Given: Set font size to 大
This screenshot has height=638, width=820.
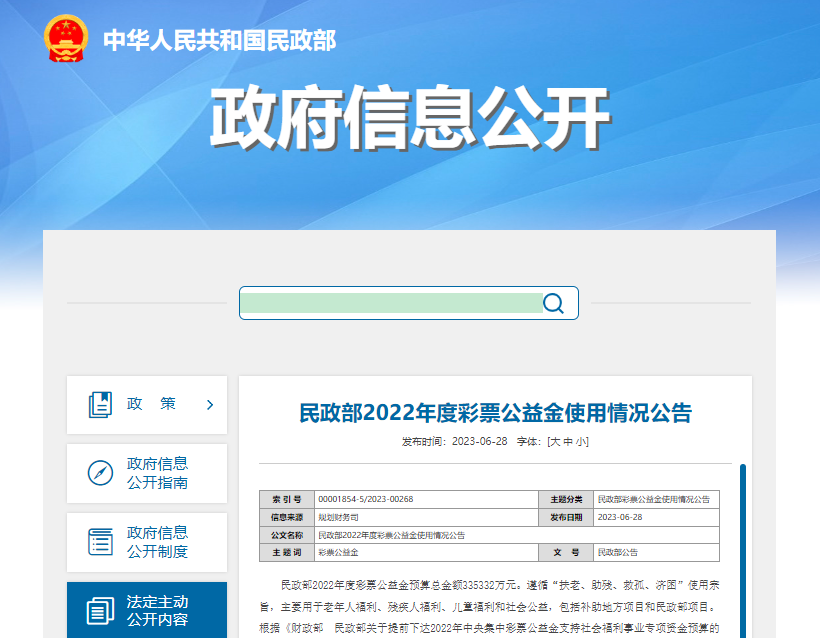Looking at the screenshot, I should [x=555, y=442].
